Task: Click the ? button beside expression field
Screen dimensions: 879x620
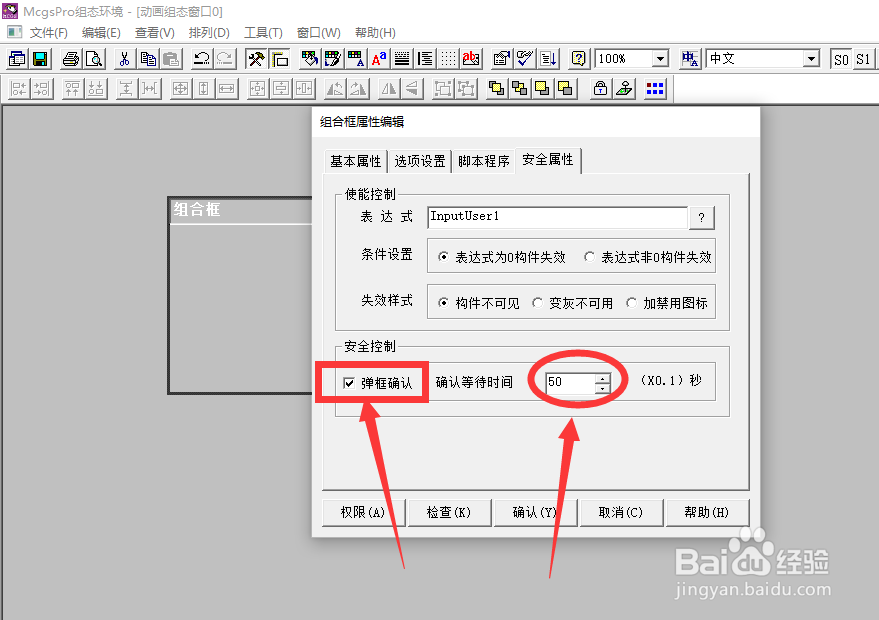Action: tap(701, 218)
